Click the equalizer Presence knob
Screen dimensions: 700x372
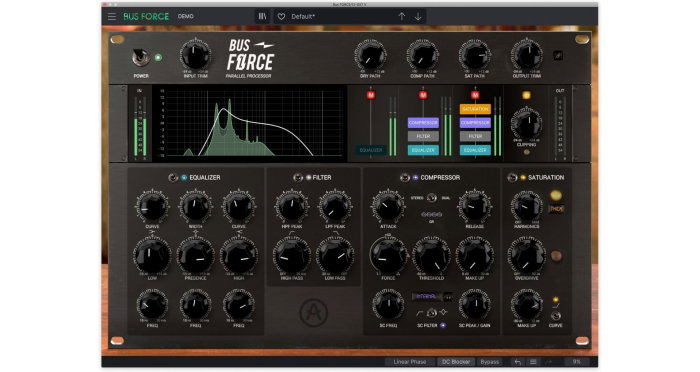pyautogui.click(x=195, y=255)
